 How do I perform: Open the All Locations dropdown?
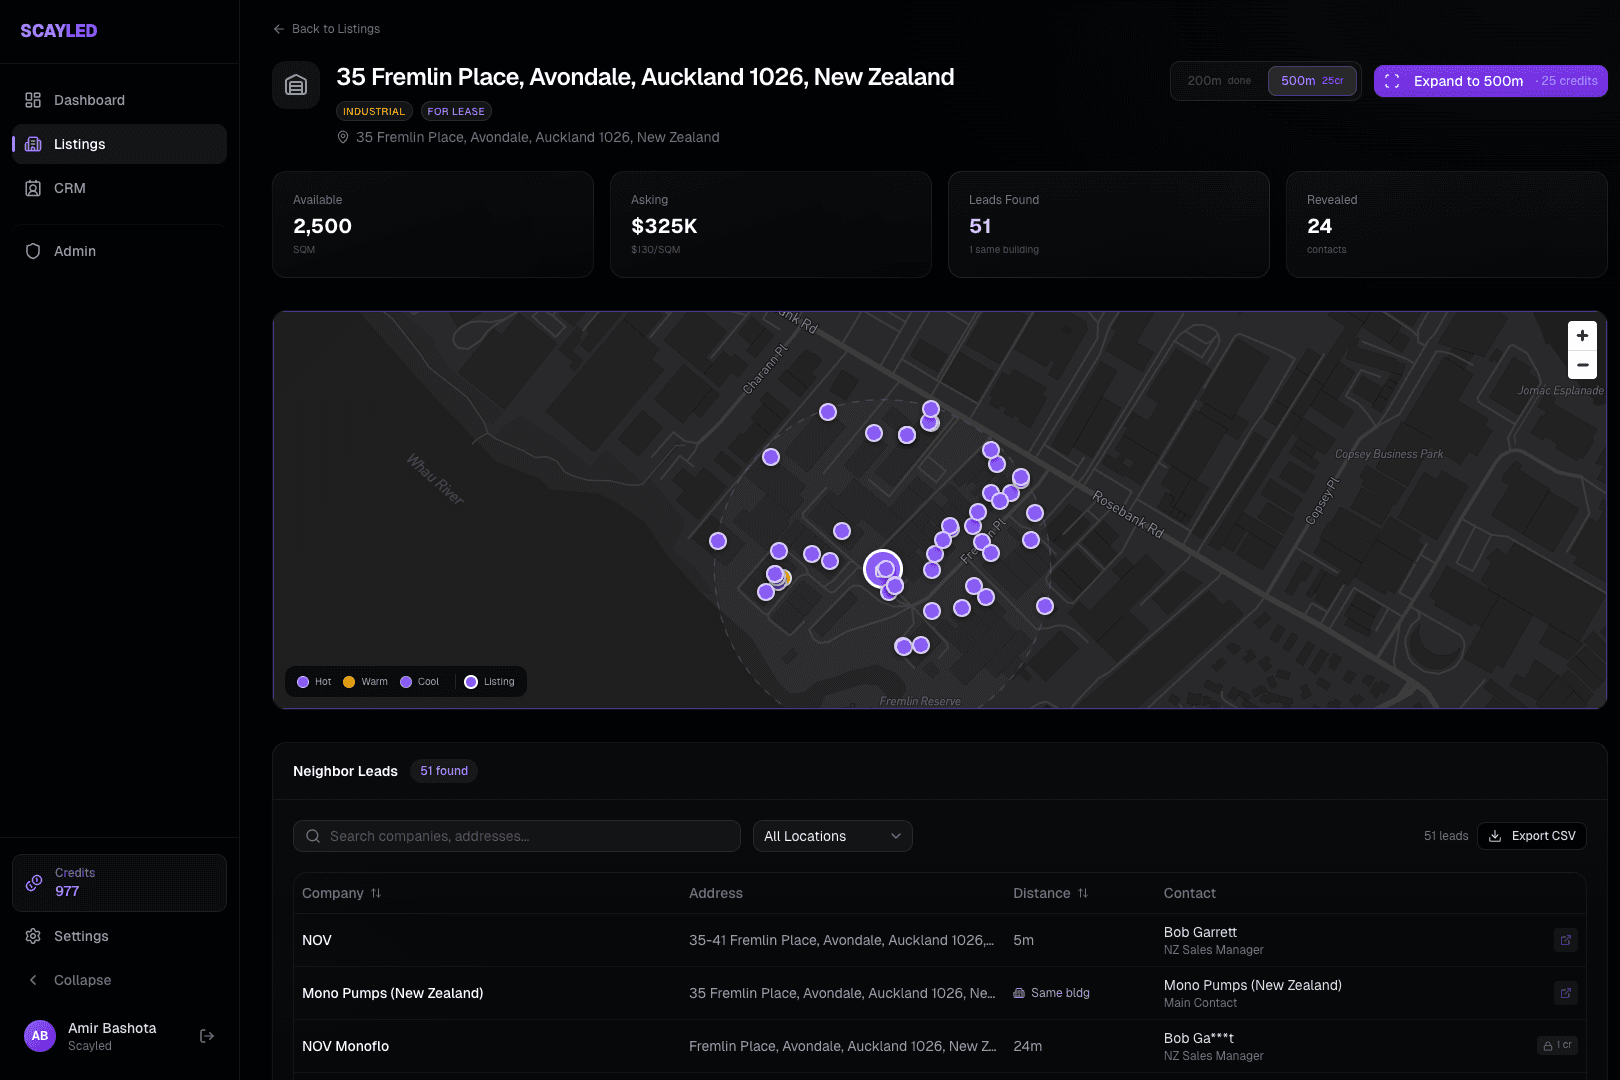click(x=832, y=836)
